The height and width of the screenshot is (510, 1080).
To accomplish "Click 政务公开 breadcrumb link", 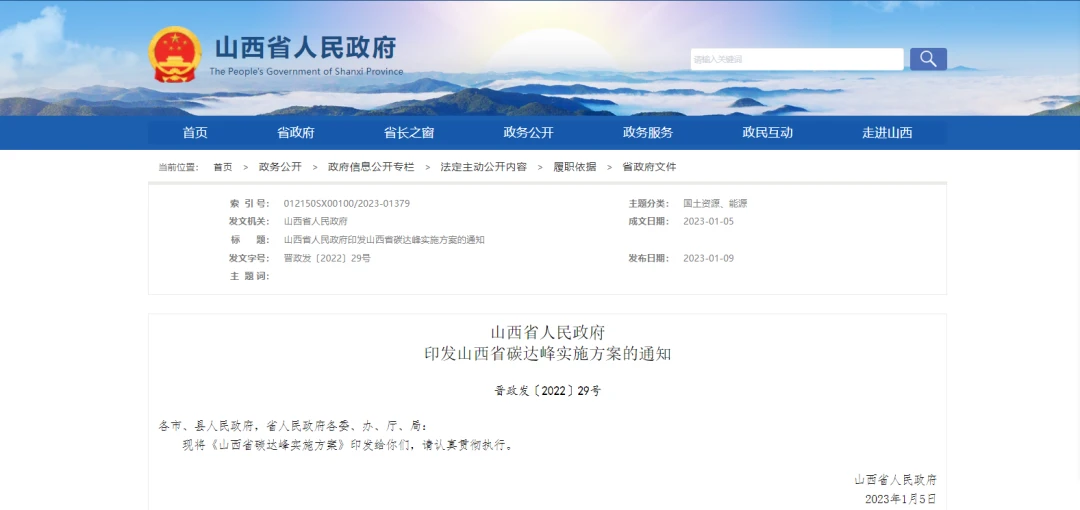I will (280, 167).
